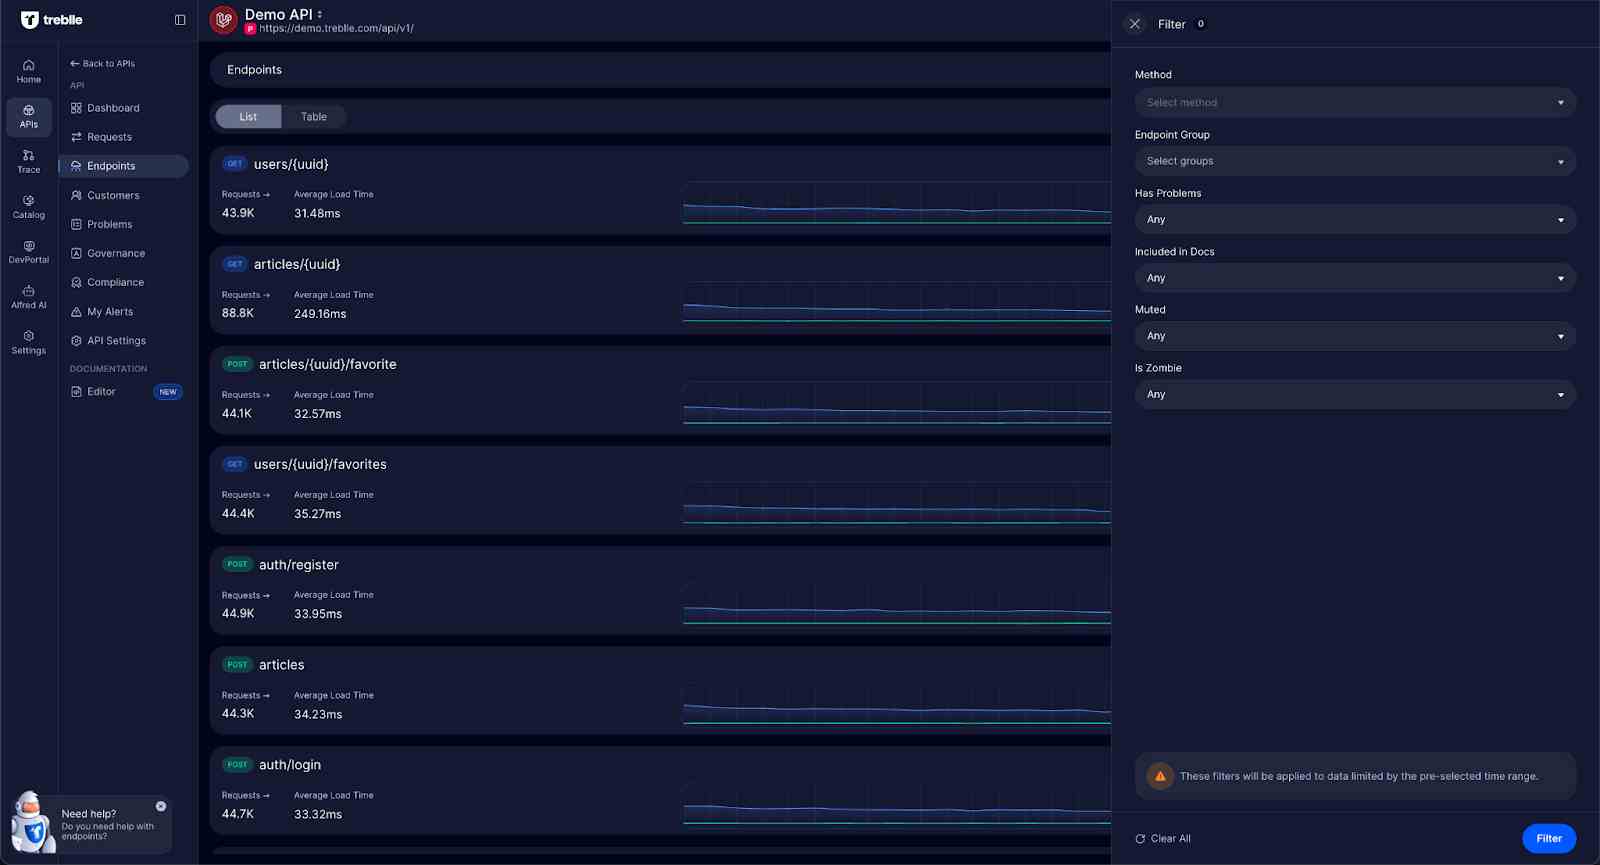The height and width of the screenshot is (865, 1600).
Task: Select Endpoints in the sidebar
Action: coord(124,166)
